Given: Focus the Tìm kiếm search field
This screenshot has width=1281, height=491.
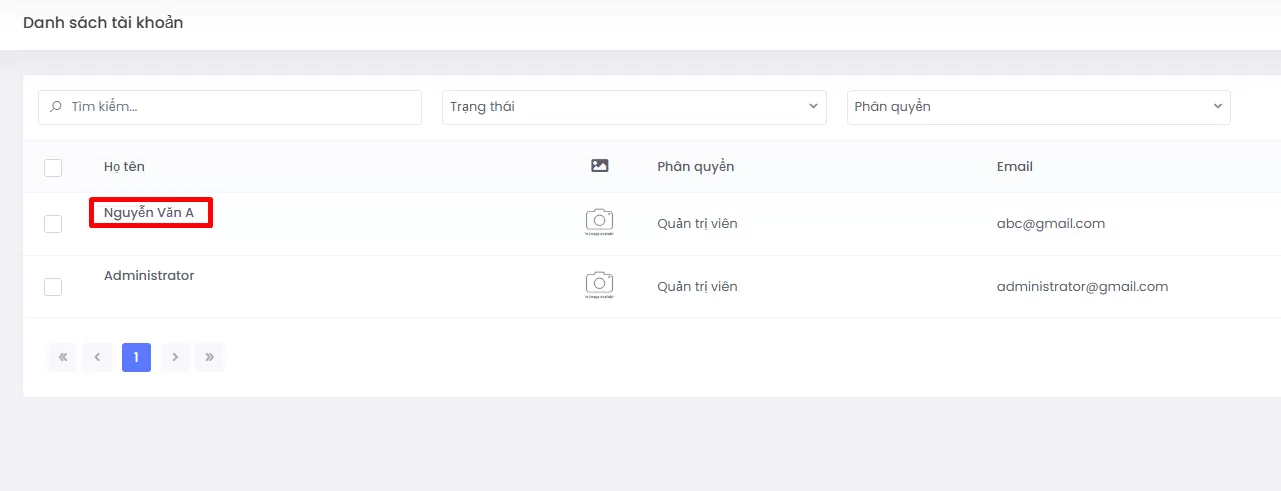Looking at the screenshot, I should coord(240,107).
